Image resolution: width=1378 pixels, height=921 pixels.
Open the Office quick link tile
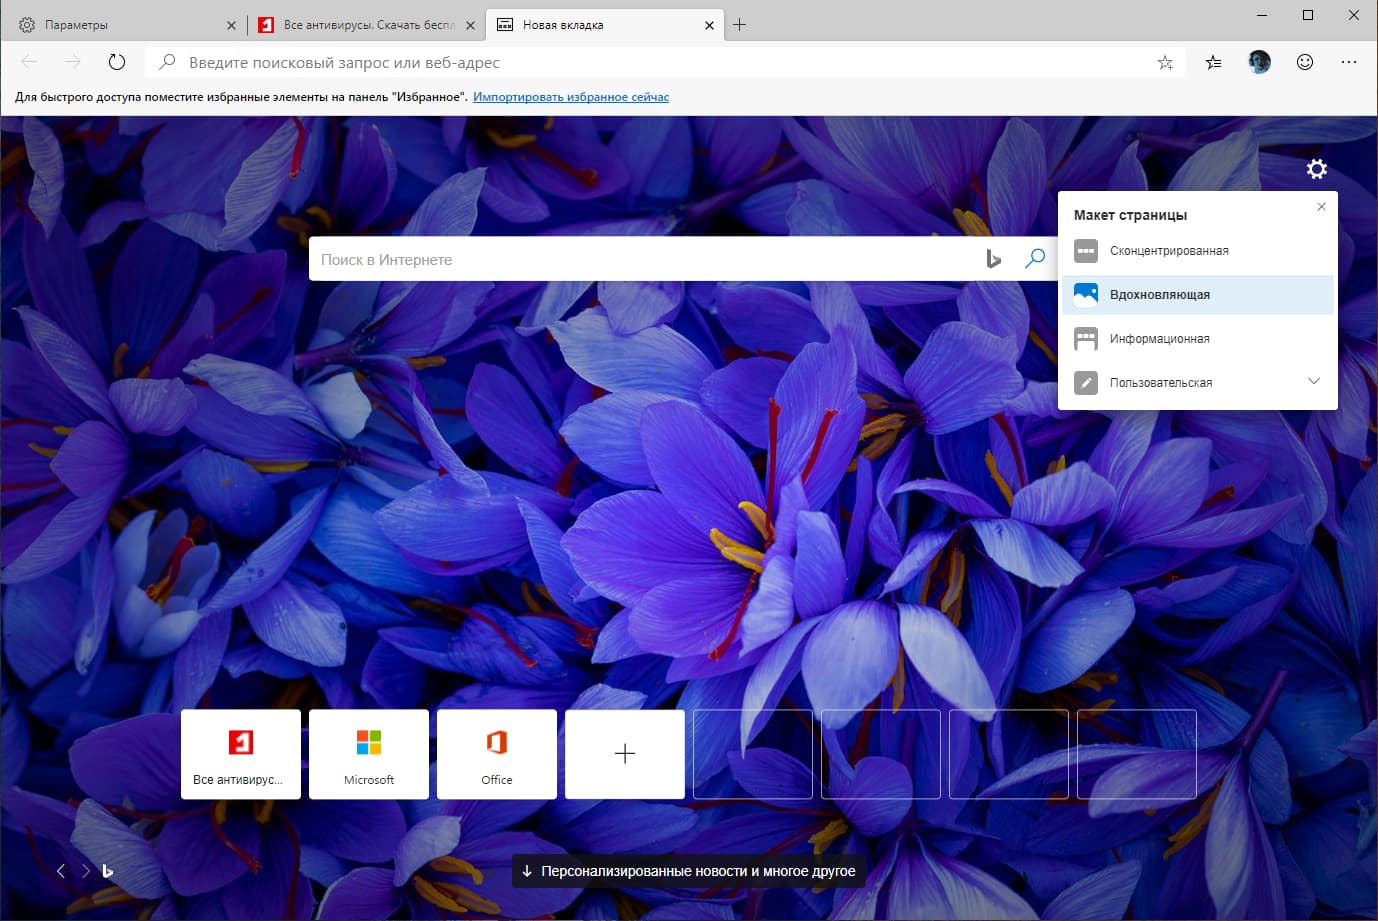pos(496,754)
